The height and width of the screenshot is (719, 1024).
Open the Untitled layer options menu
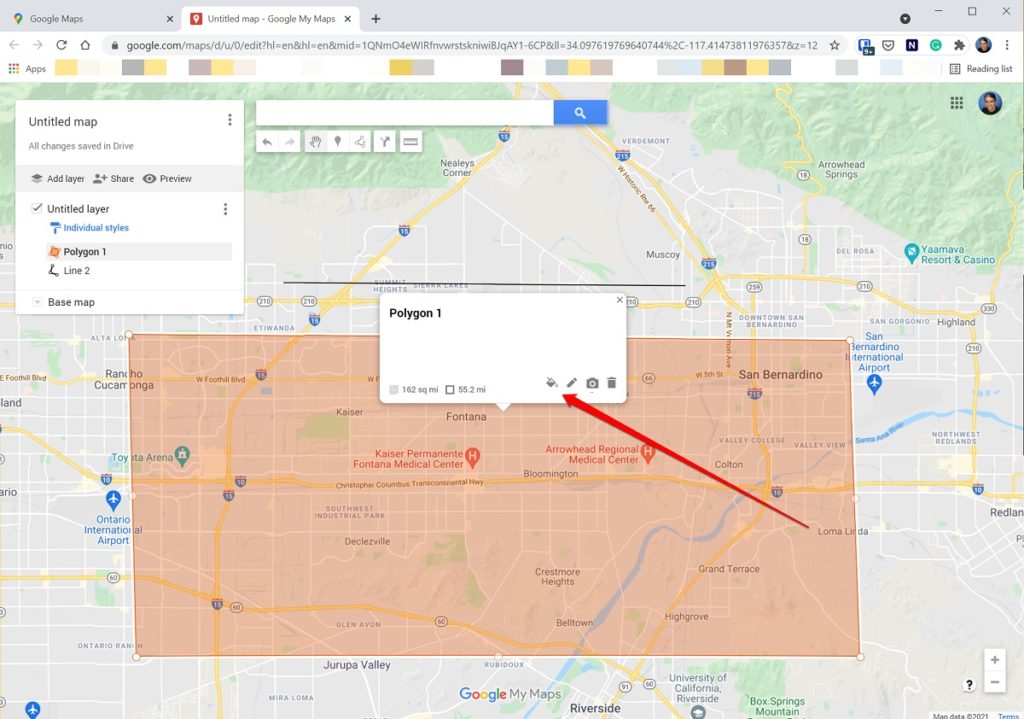coord(226,208)
